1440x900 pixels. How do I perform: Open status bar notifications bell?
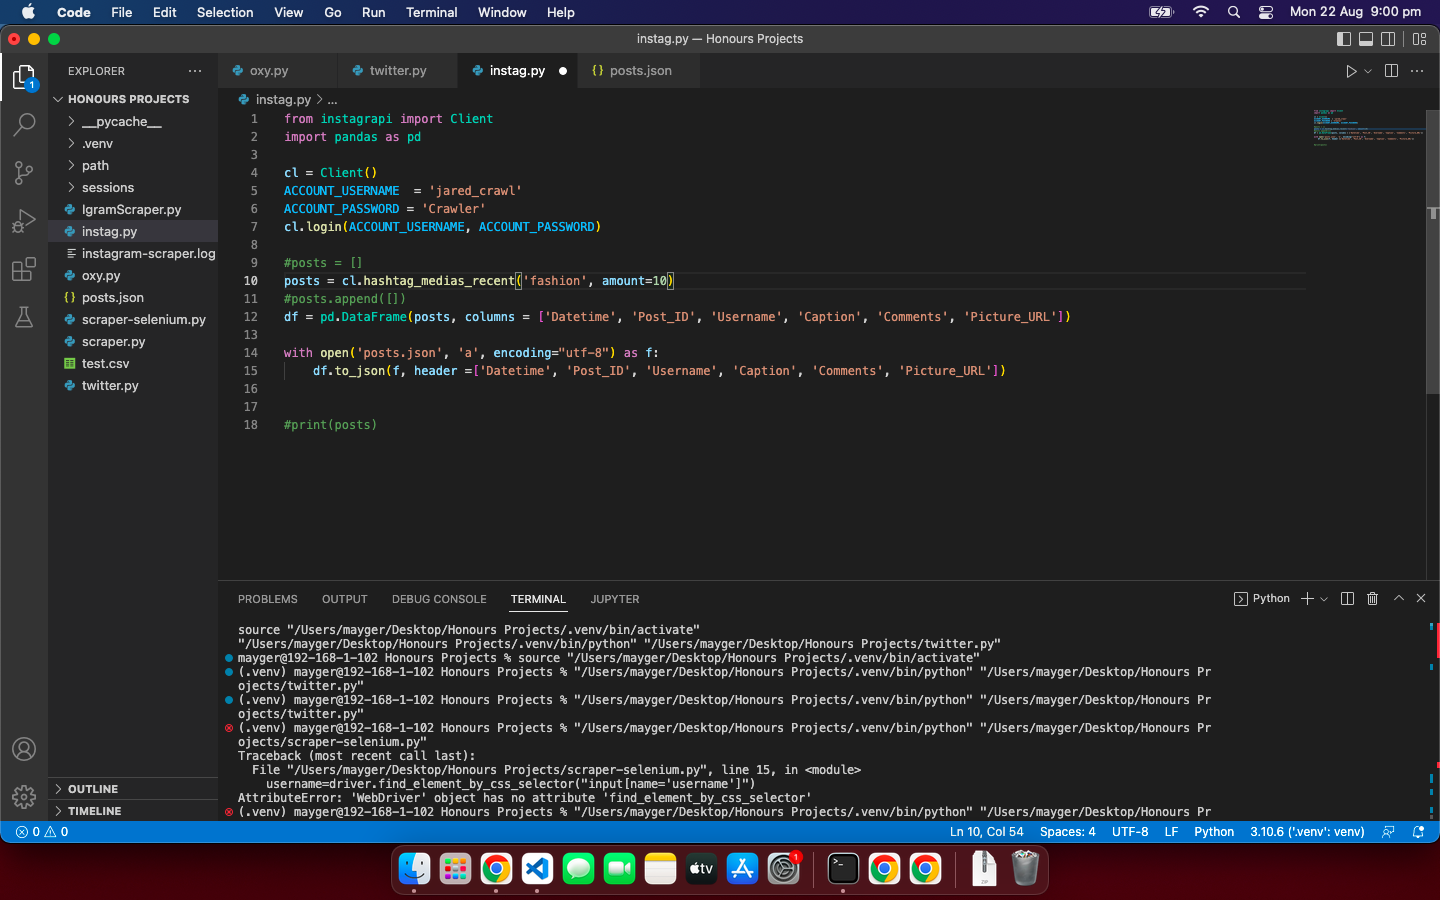(1418, 832)
